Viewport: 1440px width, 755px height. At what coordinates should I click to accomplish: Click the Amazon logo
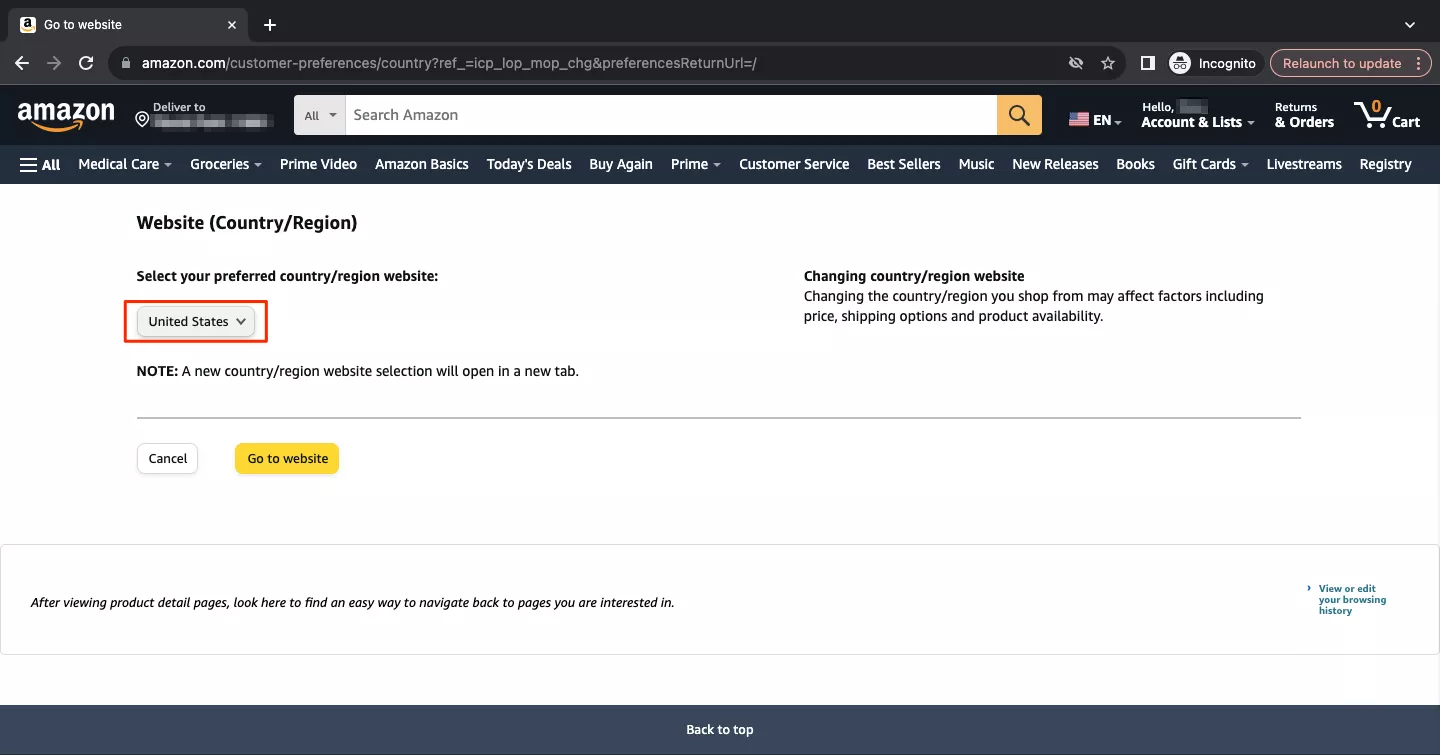click(66, 116)
